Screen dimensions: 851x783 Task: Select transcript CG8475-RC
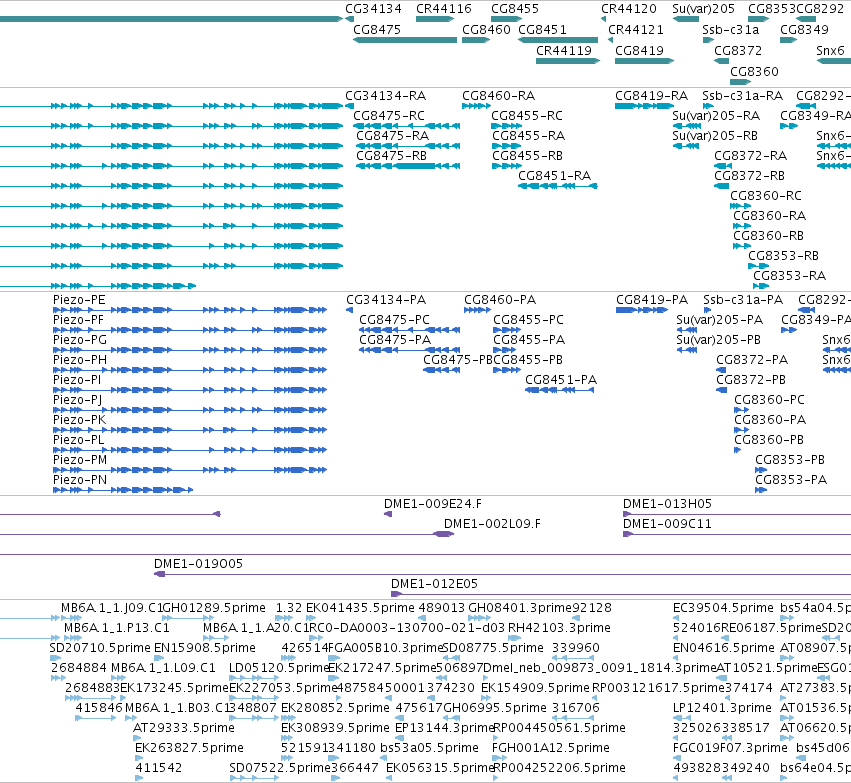[389, 116]
